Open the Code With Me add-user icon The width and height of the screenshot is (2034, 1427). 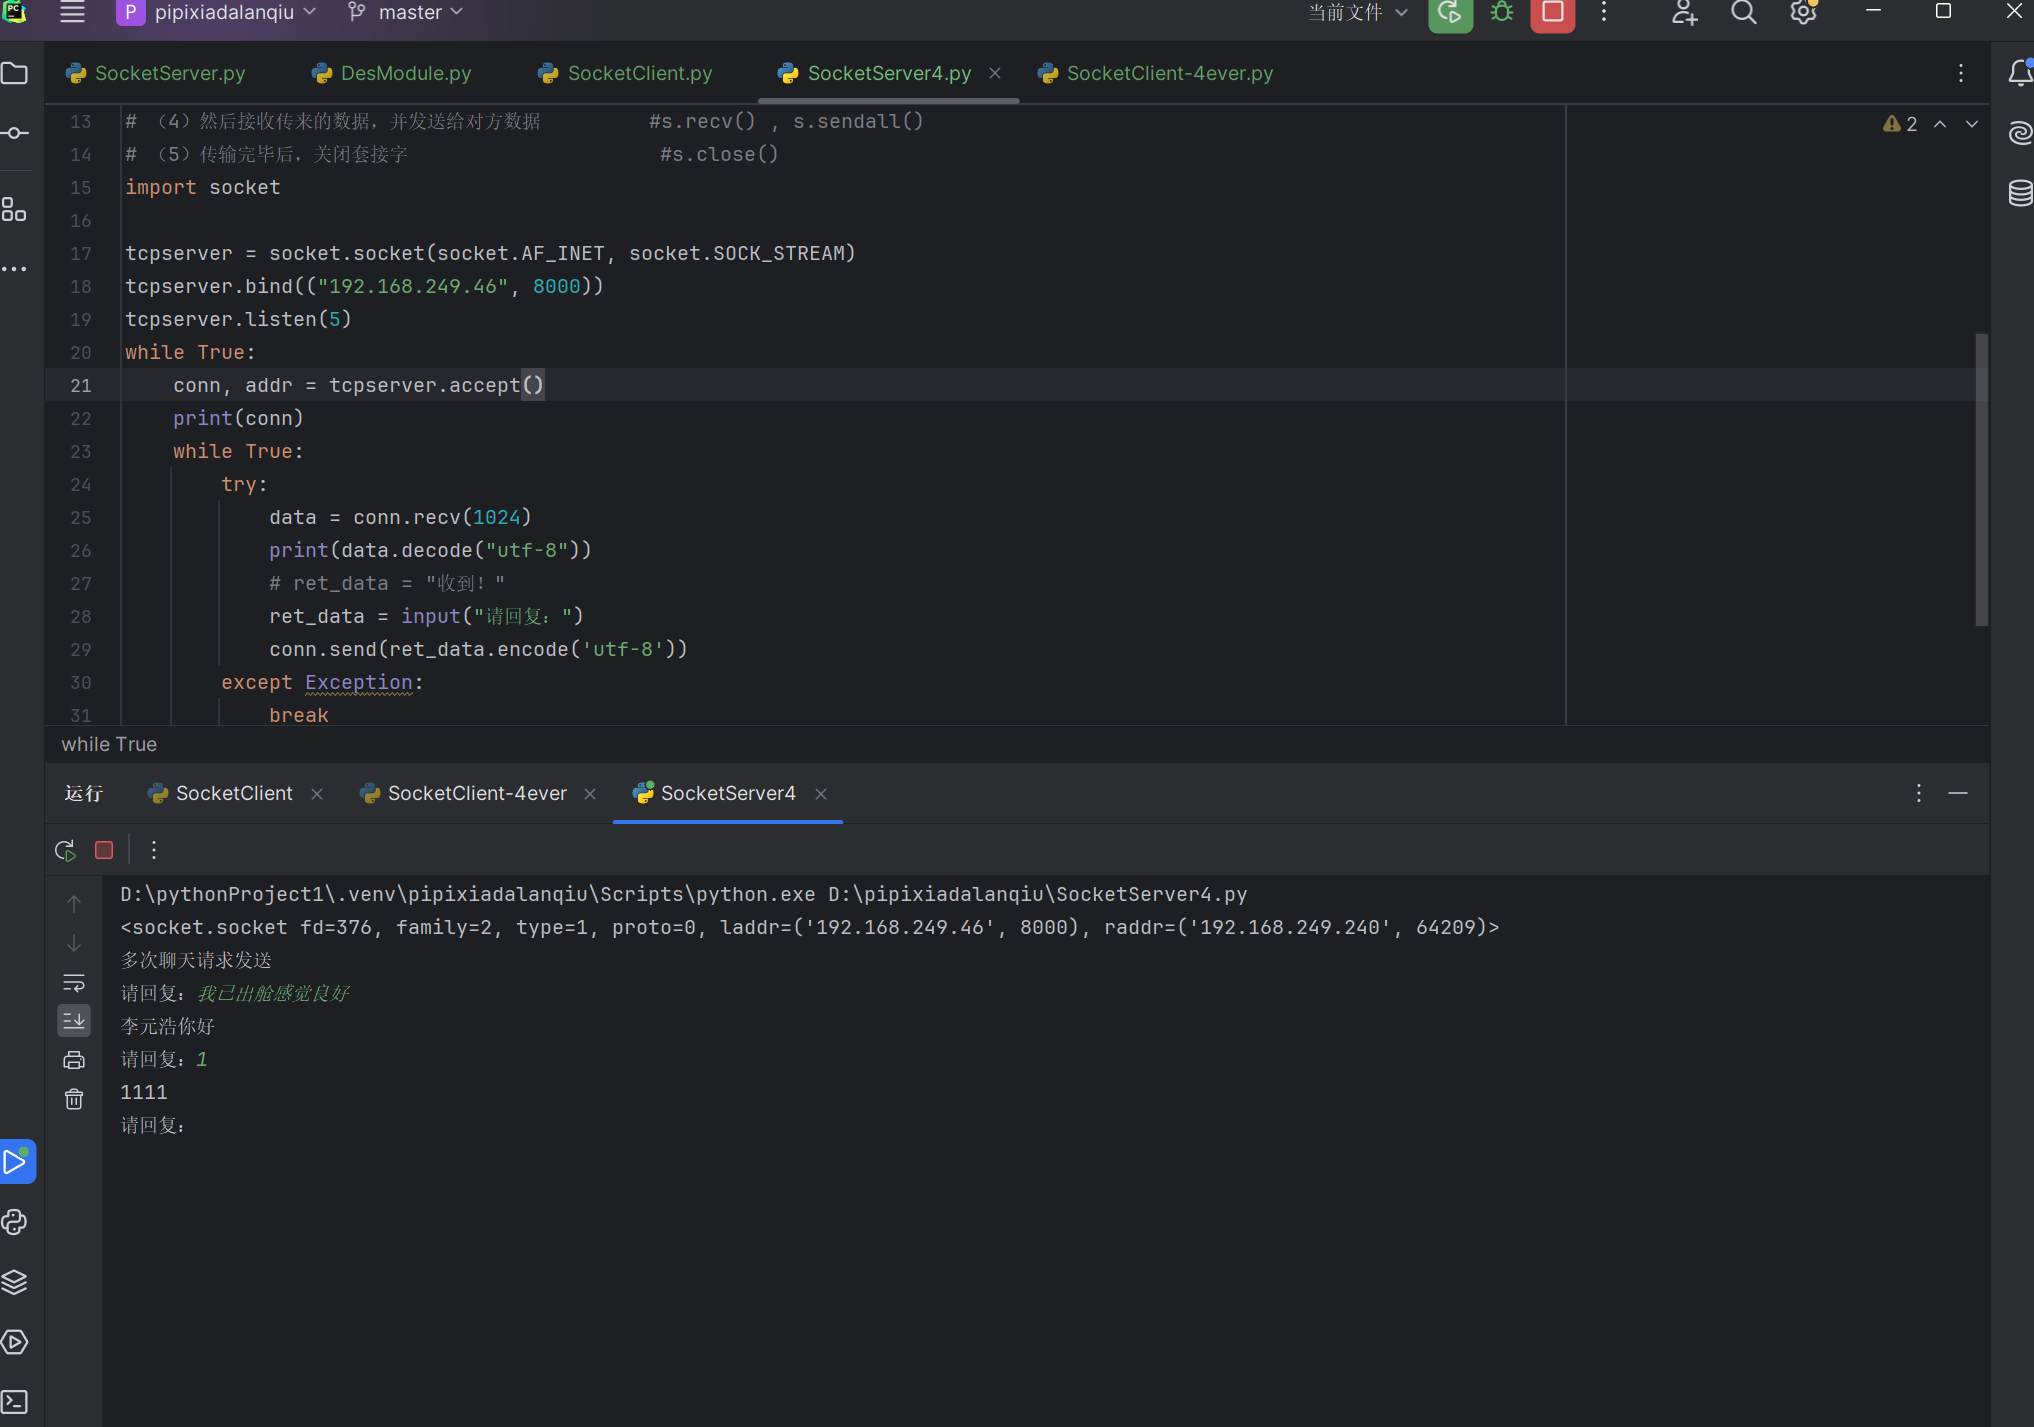(1684, 13)
